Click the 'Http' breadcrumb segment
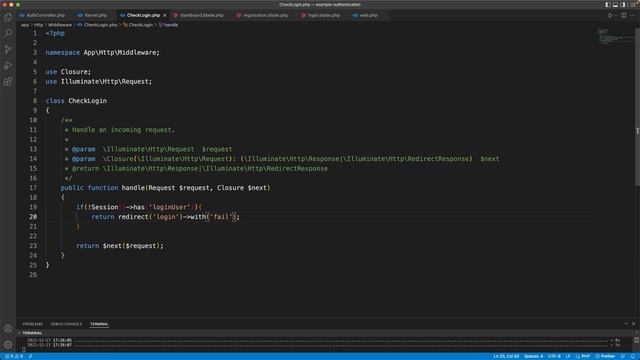Screen dimensions: 640x360 38,25
